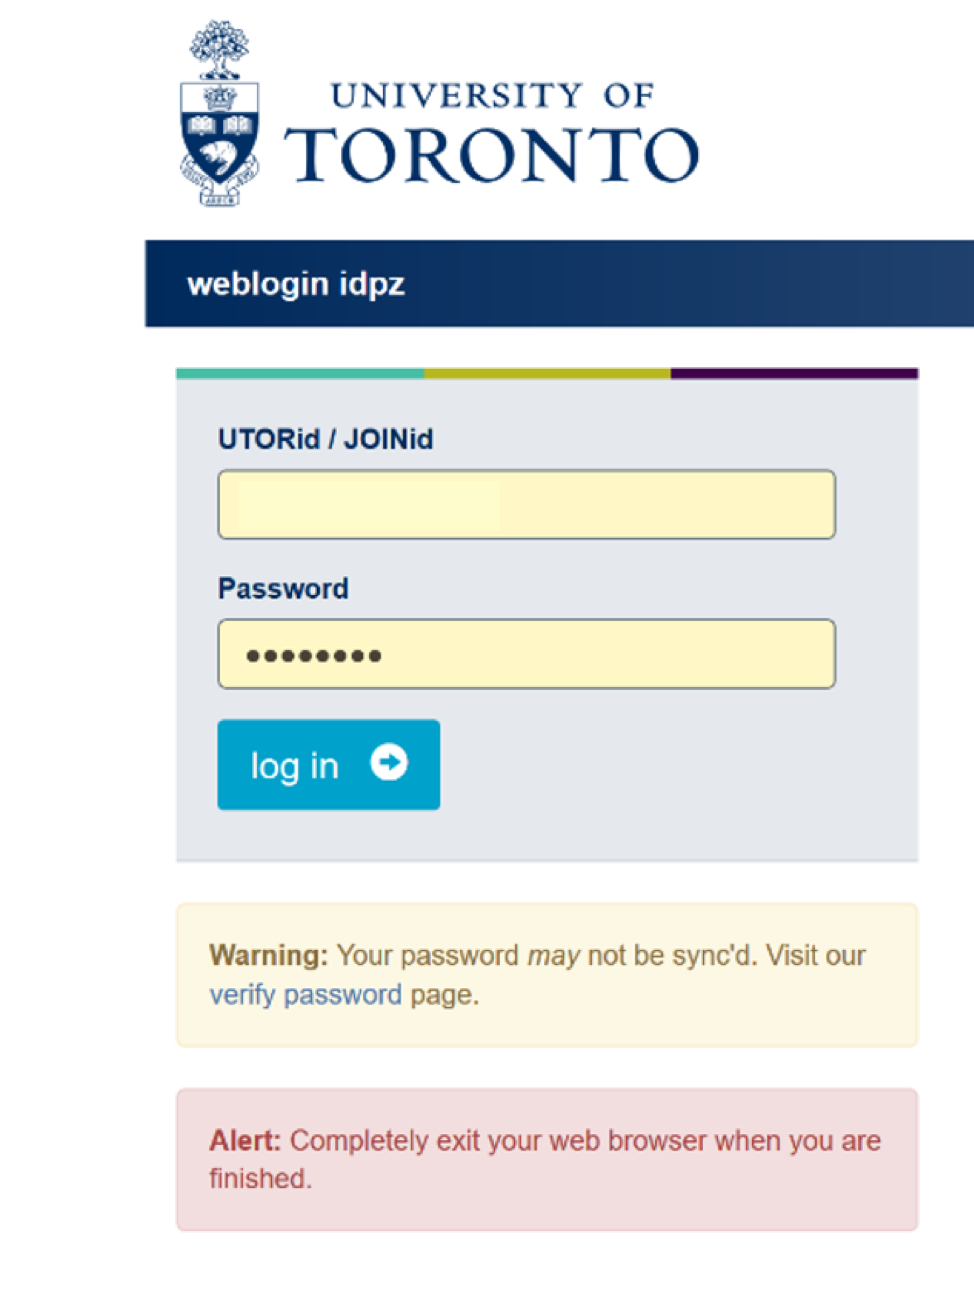Click the olive yellow color bar segment
The image size is (974, 1310).
coord(547,374)
